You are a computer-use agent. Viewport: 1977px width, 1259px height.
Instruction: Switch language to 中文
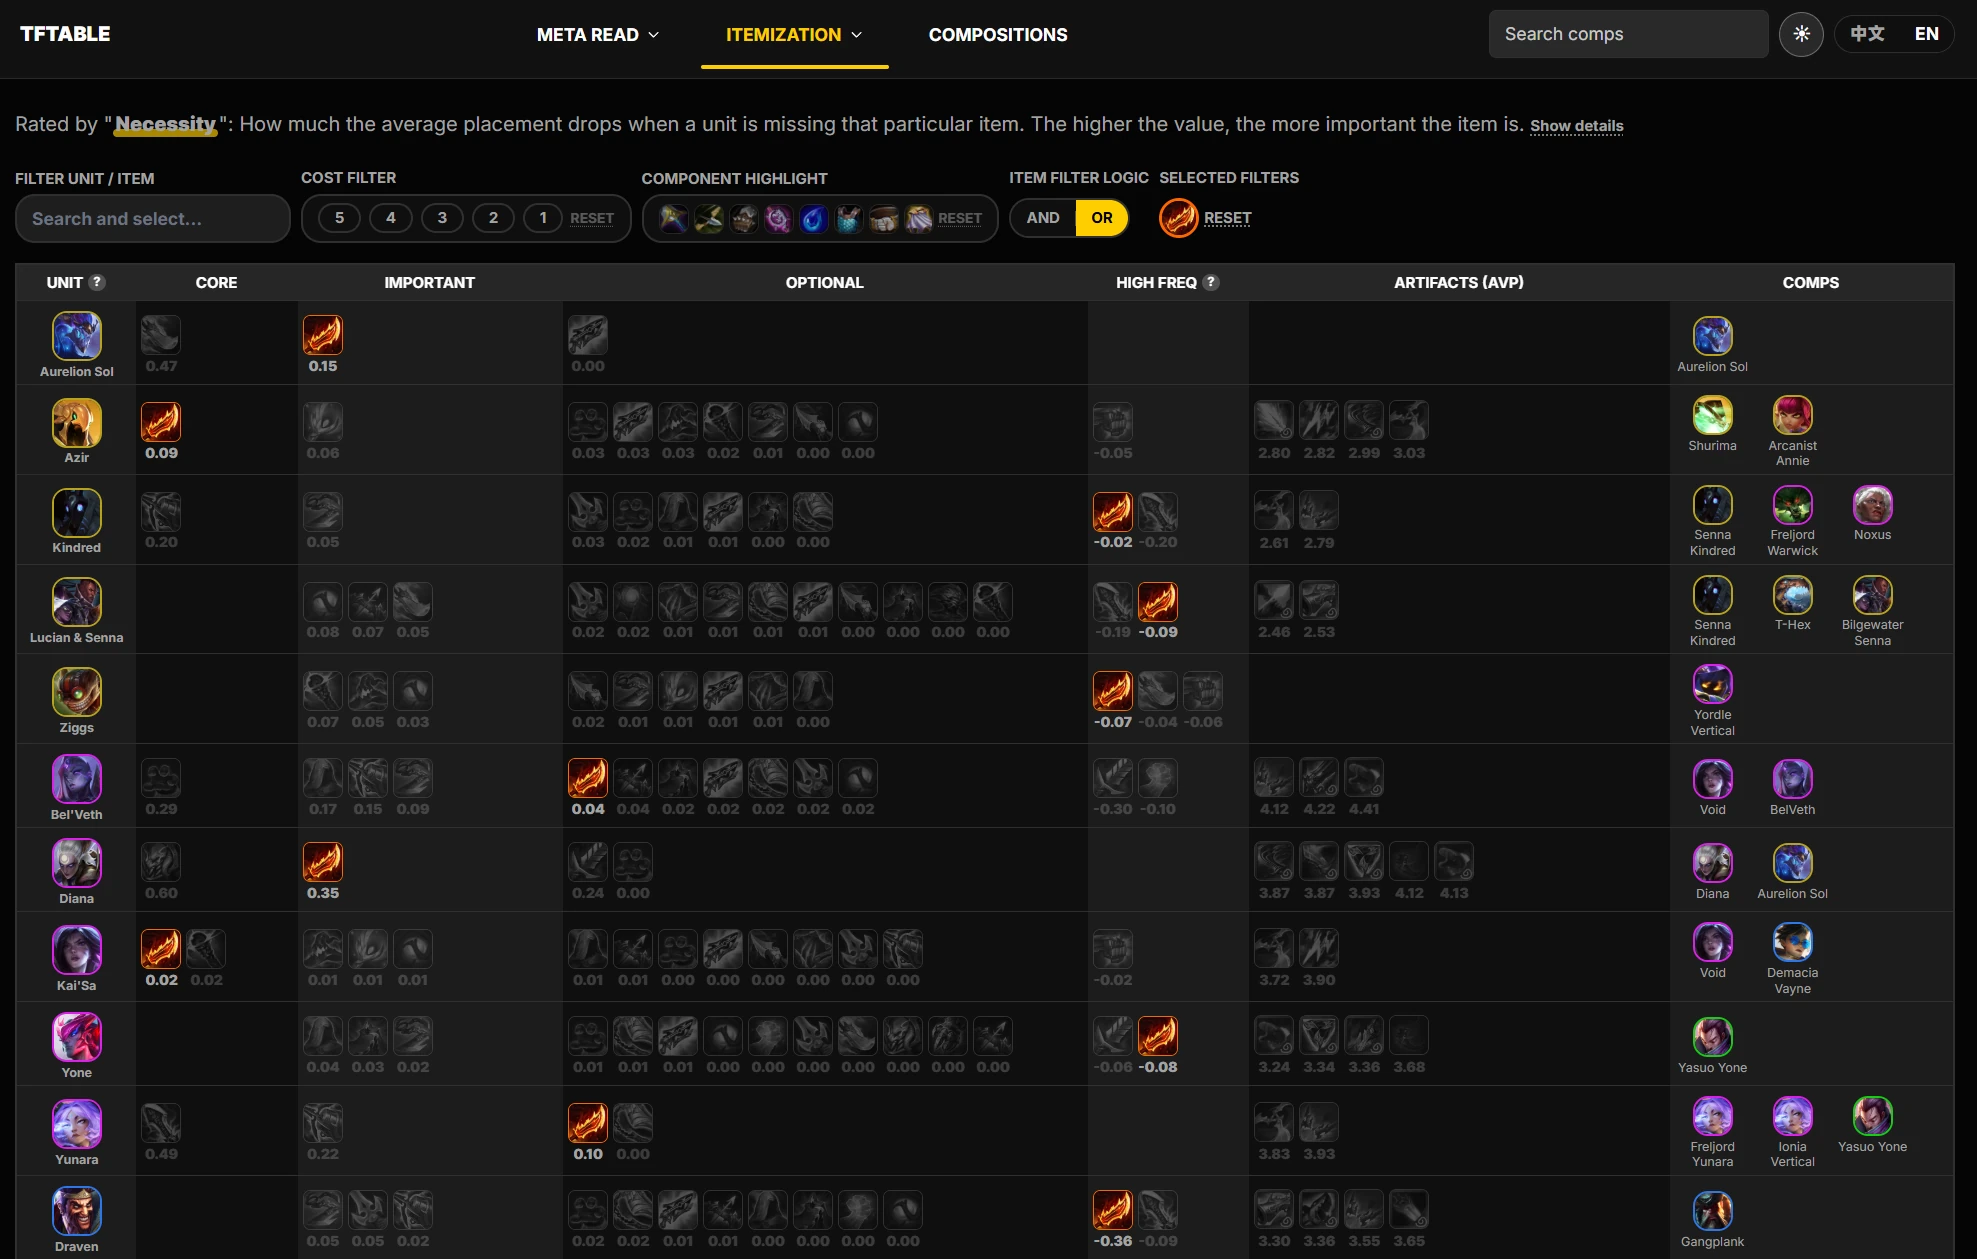[1867, 34]
